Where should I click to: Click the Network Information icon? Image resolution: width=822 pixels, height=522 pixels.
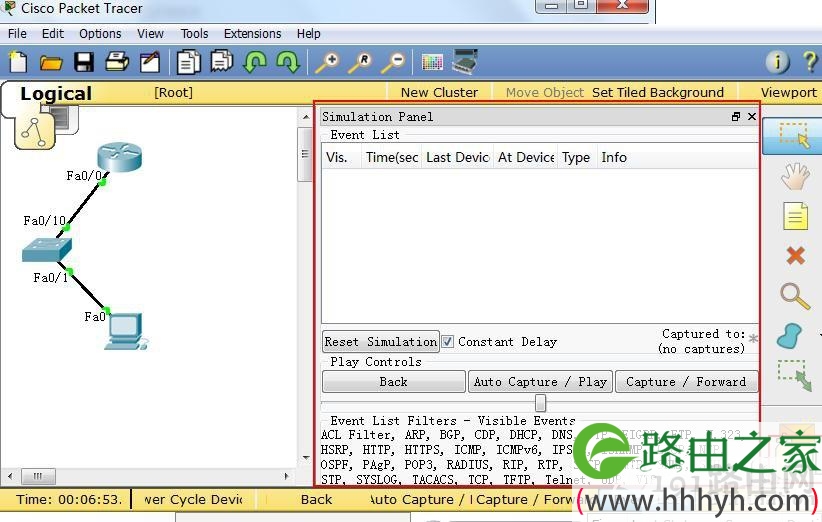coord(777,62)
